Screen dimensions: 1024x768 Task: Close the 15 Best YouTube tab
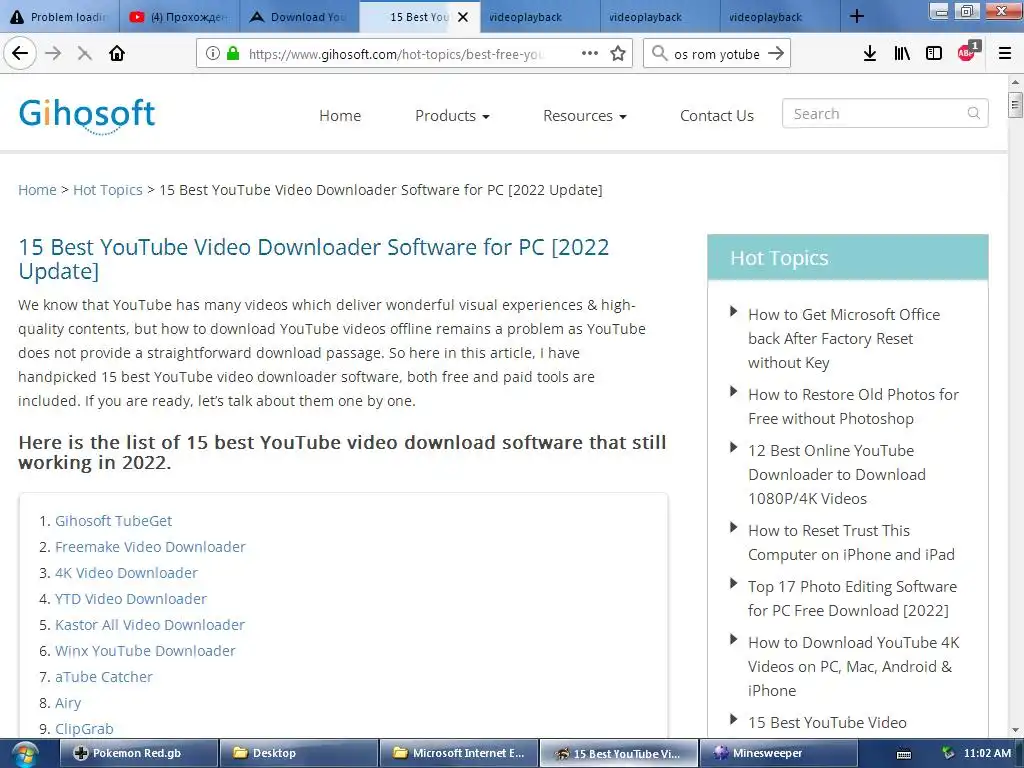click(463, 17)
